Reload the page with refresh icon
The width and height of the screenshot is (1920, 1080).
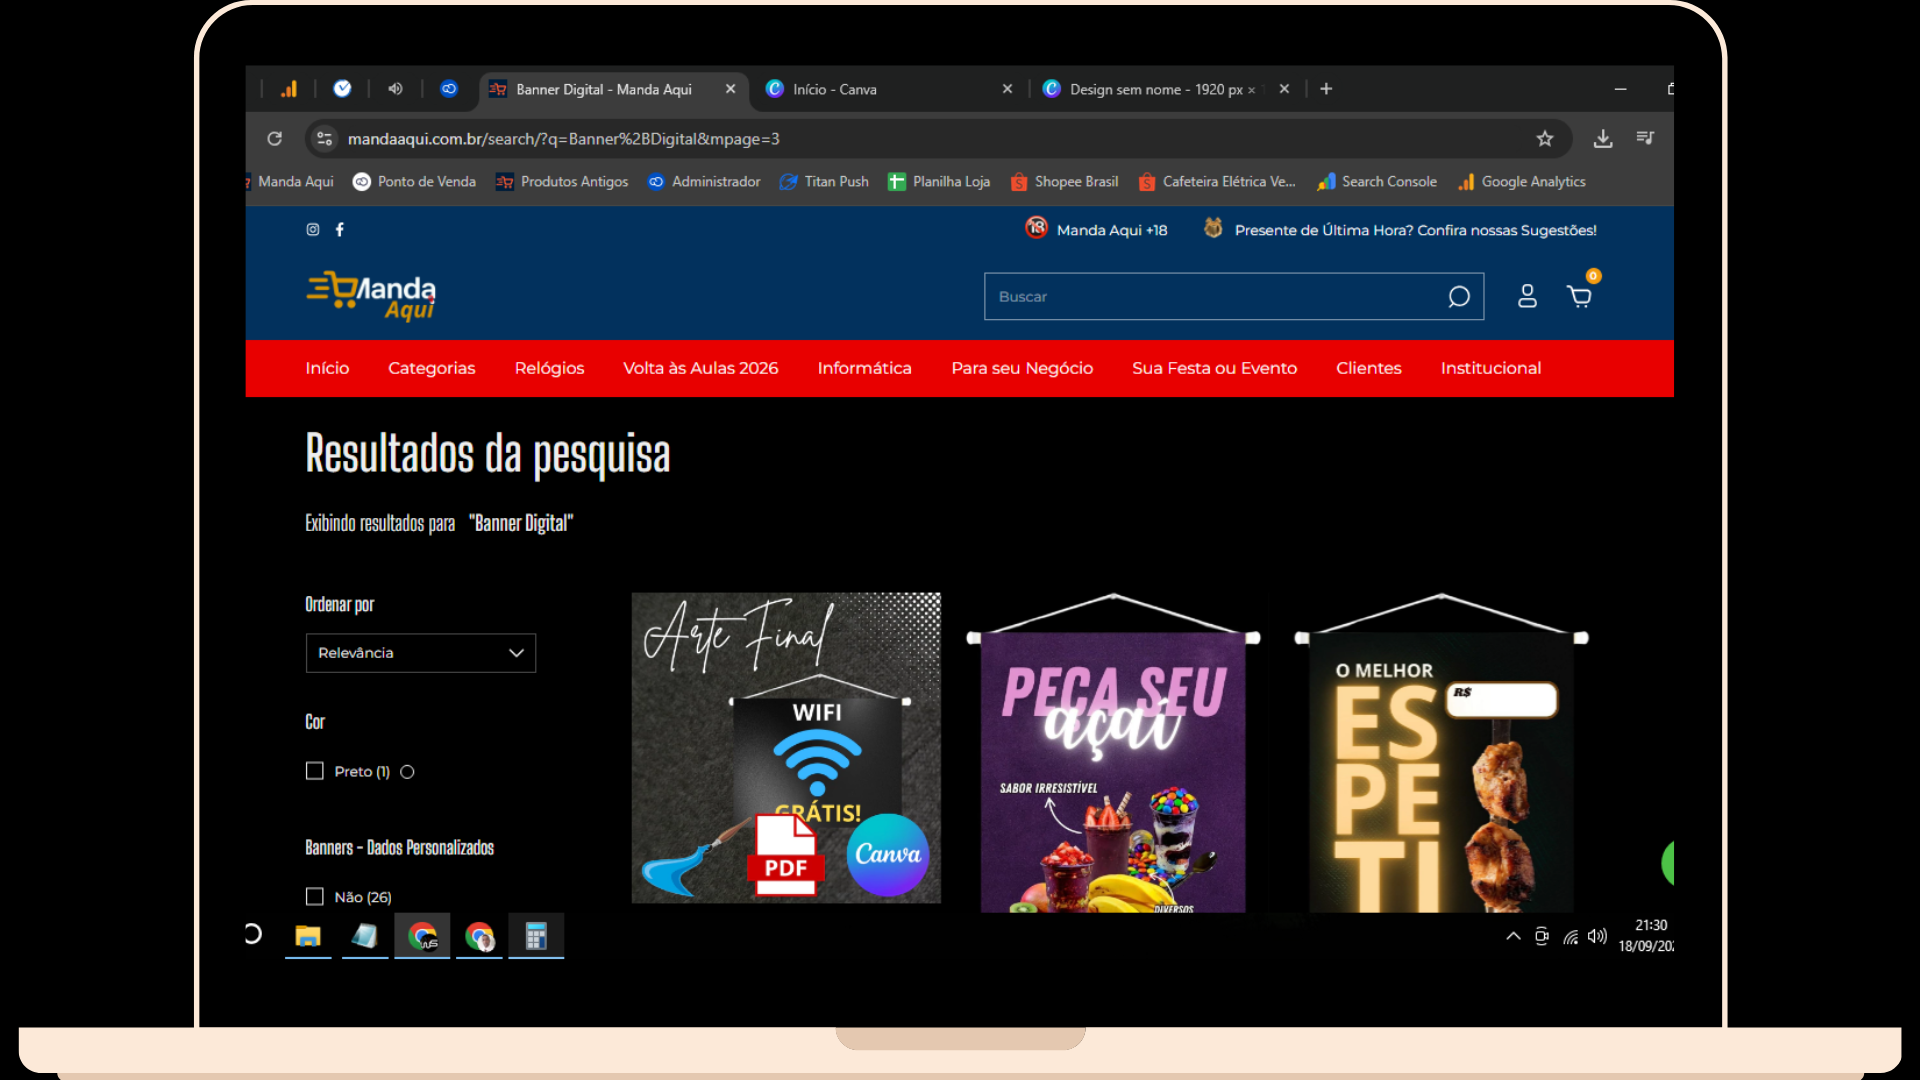[275, 139]
